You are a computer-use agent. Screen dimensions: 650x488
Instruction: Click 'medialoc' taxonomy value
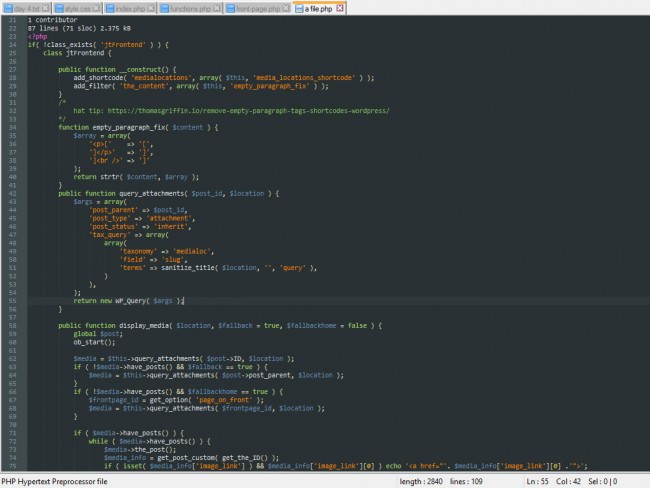pyautogui.click(x=193, y=251)
